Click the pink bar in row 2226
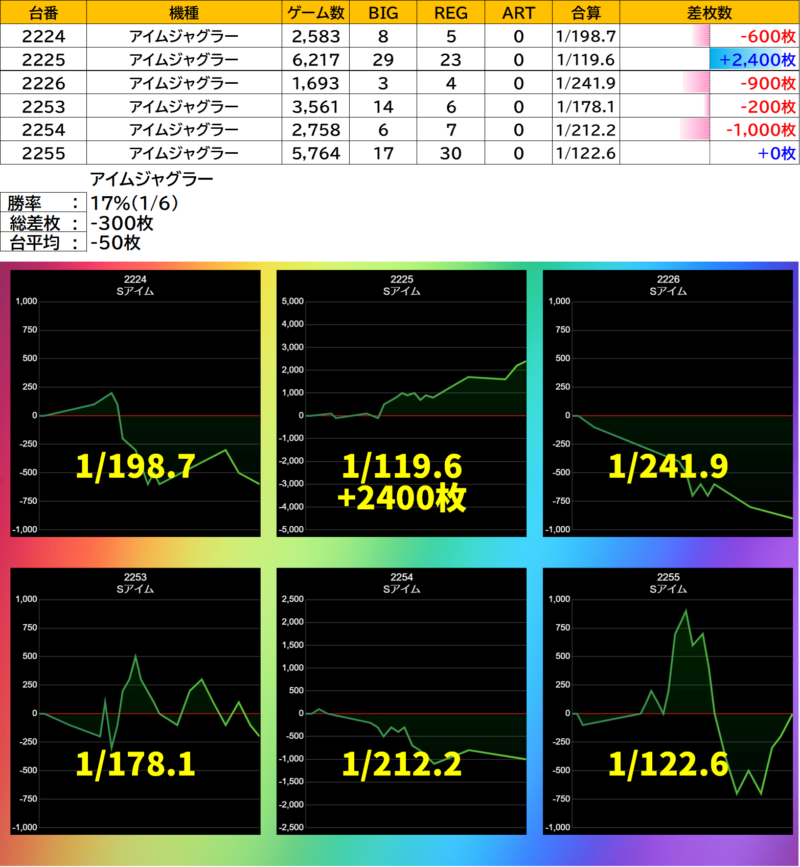Image resolution: width=800 pixels, height=867 pixels. click(x=697, y=83)
